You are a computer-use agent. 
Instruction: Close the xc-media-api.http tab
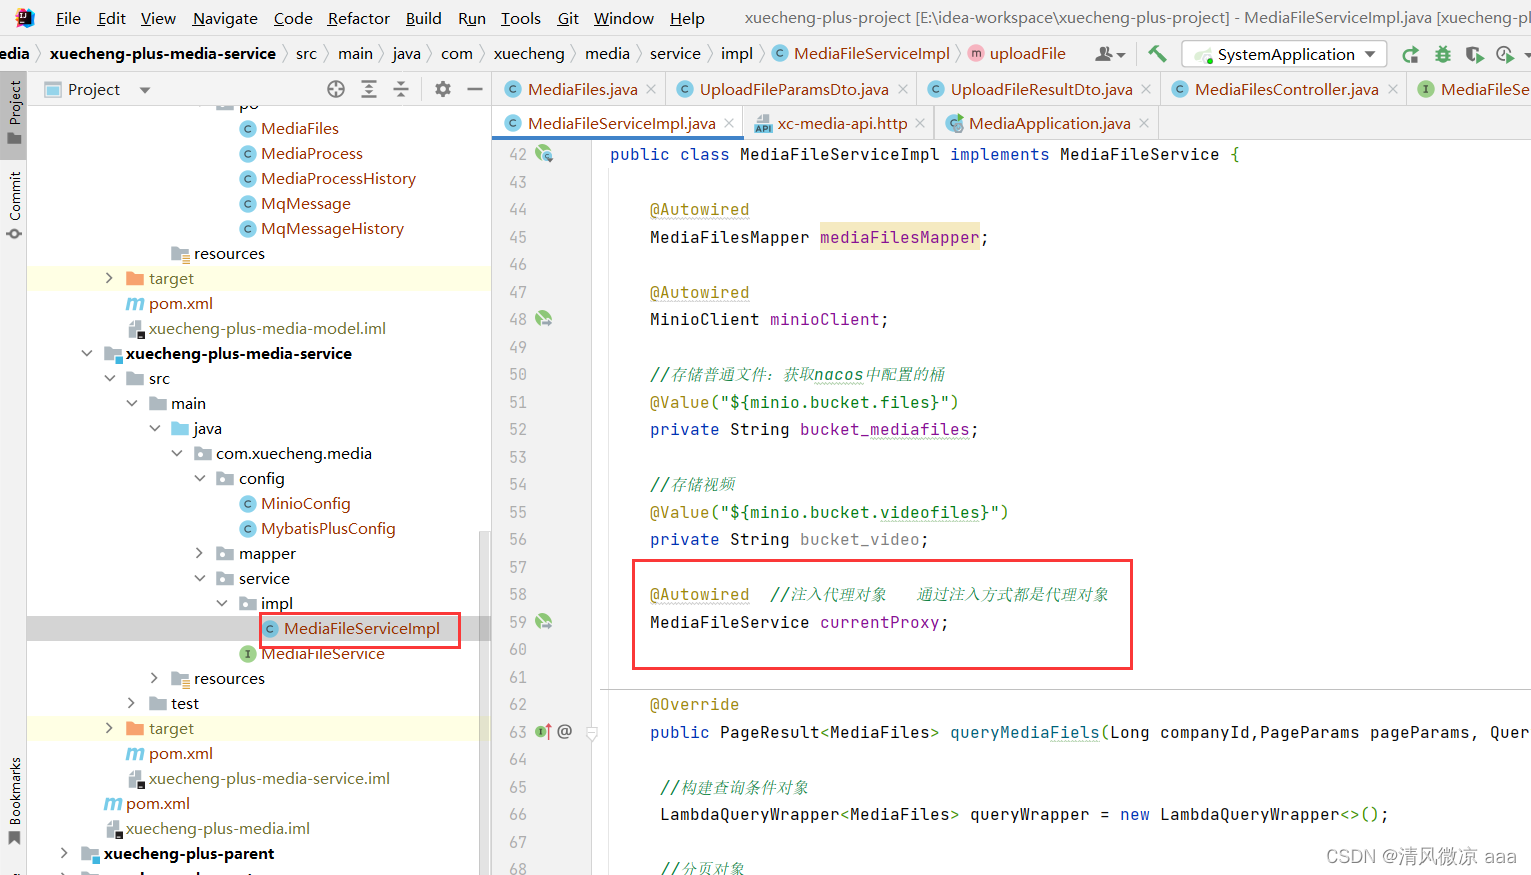pyautogui.click(x=920, y=123)
